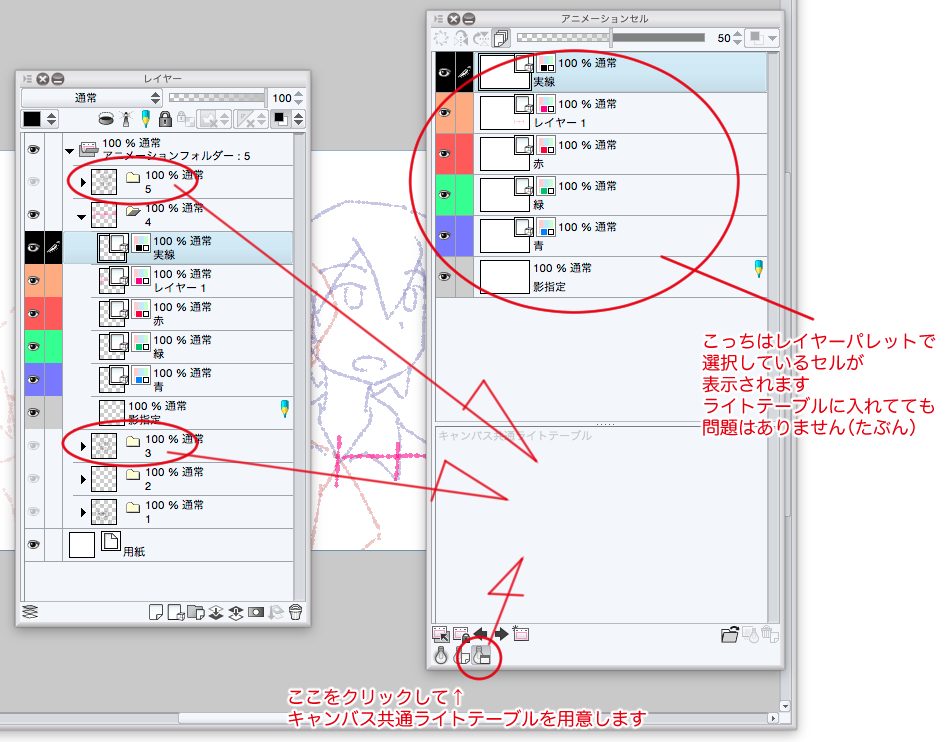Click cel-specific light table icon
Viewport: 950px width, 742px height.
(462, 655)
